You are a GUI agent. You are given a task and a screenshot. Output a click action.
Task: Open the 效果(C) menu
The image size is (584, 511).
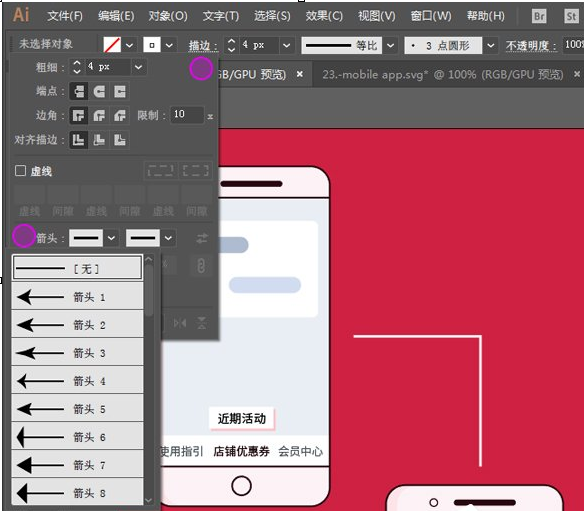click(324, 16)
